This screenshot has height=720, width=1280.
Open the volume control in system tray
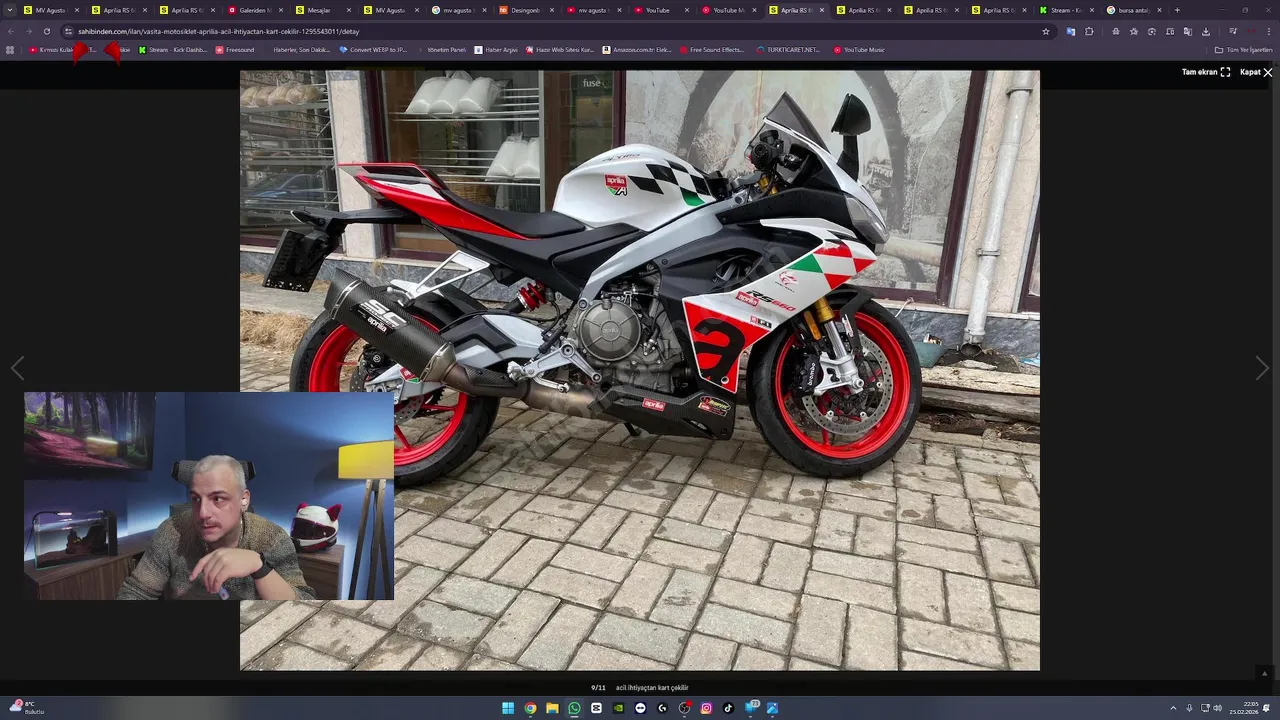click(x=1217, y=708)
